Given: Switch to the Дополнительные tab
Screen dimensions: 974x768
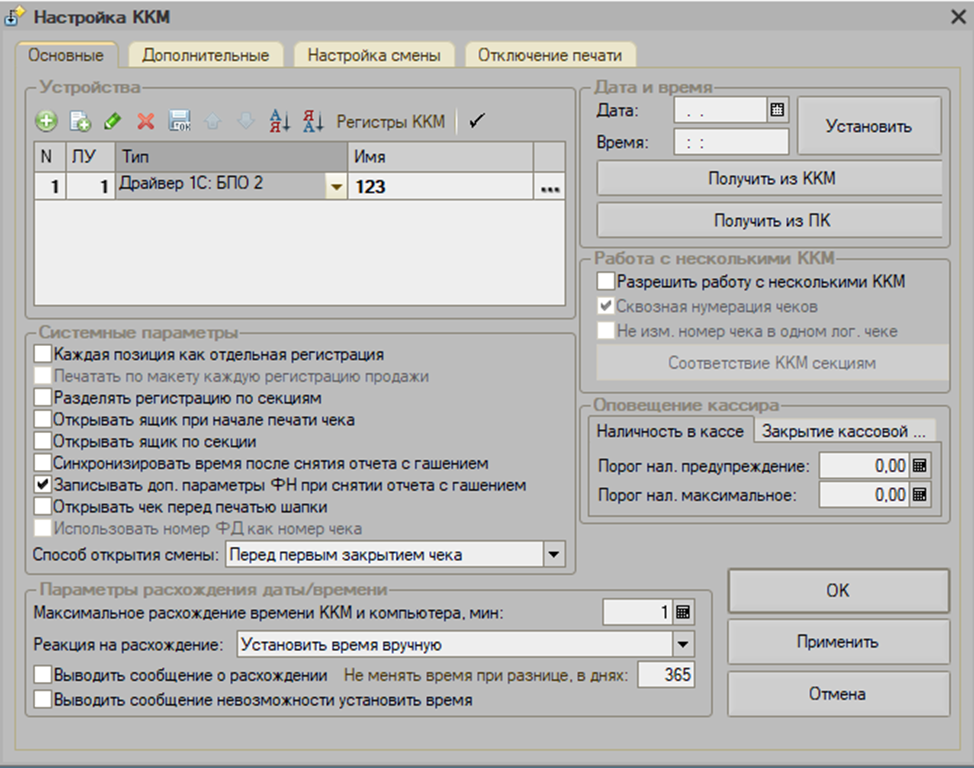Looking at the screenshot, I should coord(205,55).
